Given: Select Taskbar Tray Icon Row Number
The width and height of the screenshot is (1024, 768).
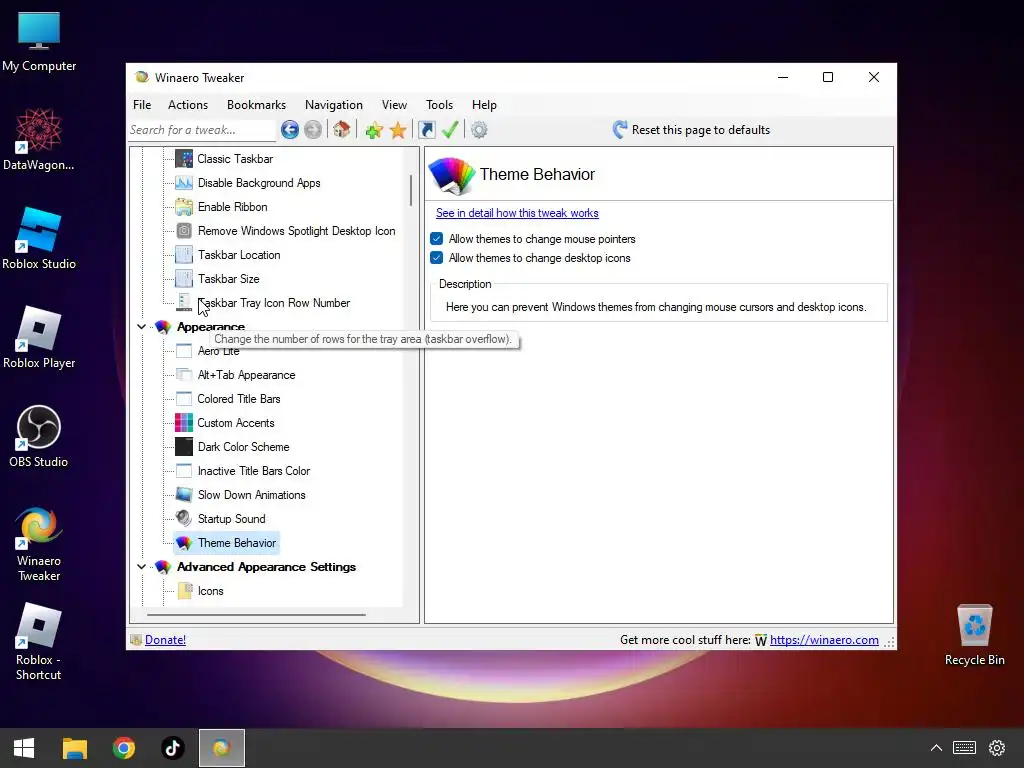Looking at the screenshot, I should point(274,303).
